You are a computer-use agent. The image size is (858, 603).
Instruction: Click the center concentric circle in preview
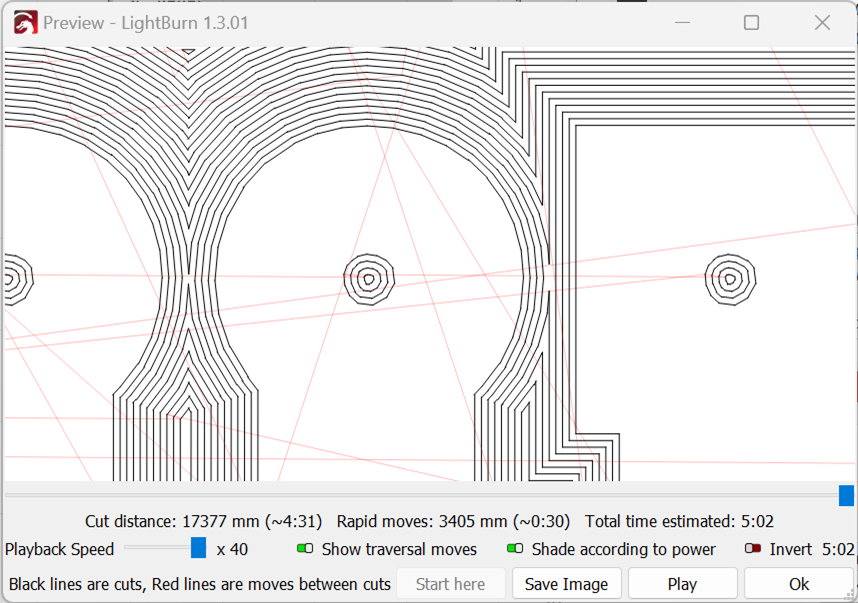coord(369,279)
